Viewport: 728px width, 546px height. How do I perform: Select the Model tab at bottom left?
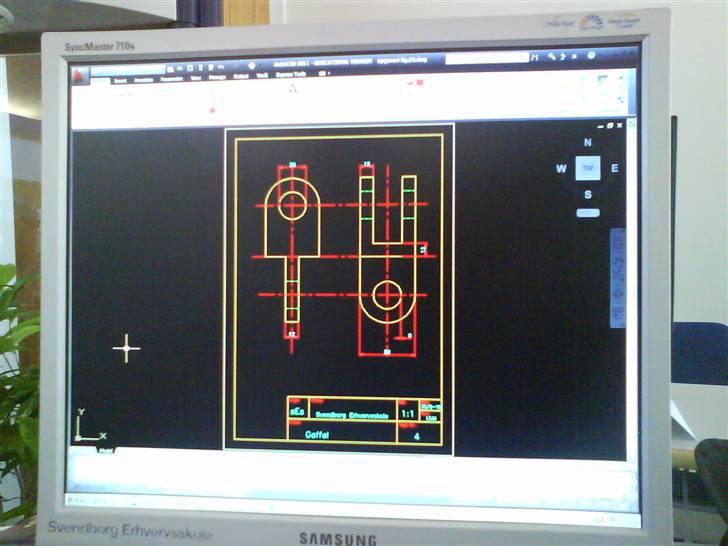(x=105, y=450)
